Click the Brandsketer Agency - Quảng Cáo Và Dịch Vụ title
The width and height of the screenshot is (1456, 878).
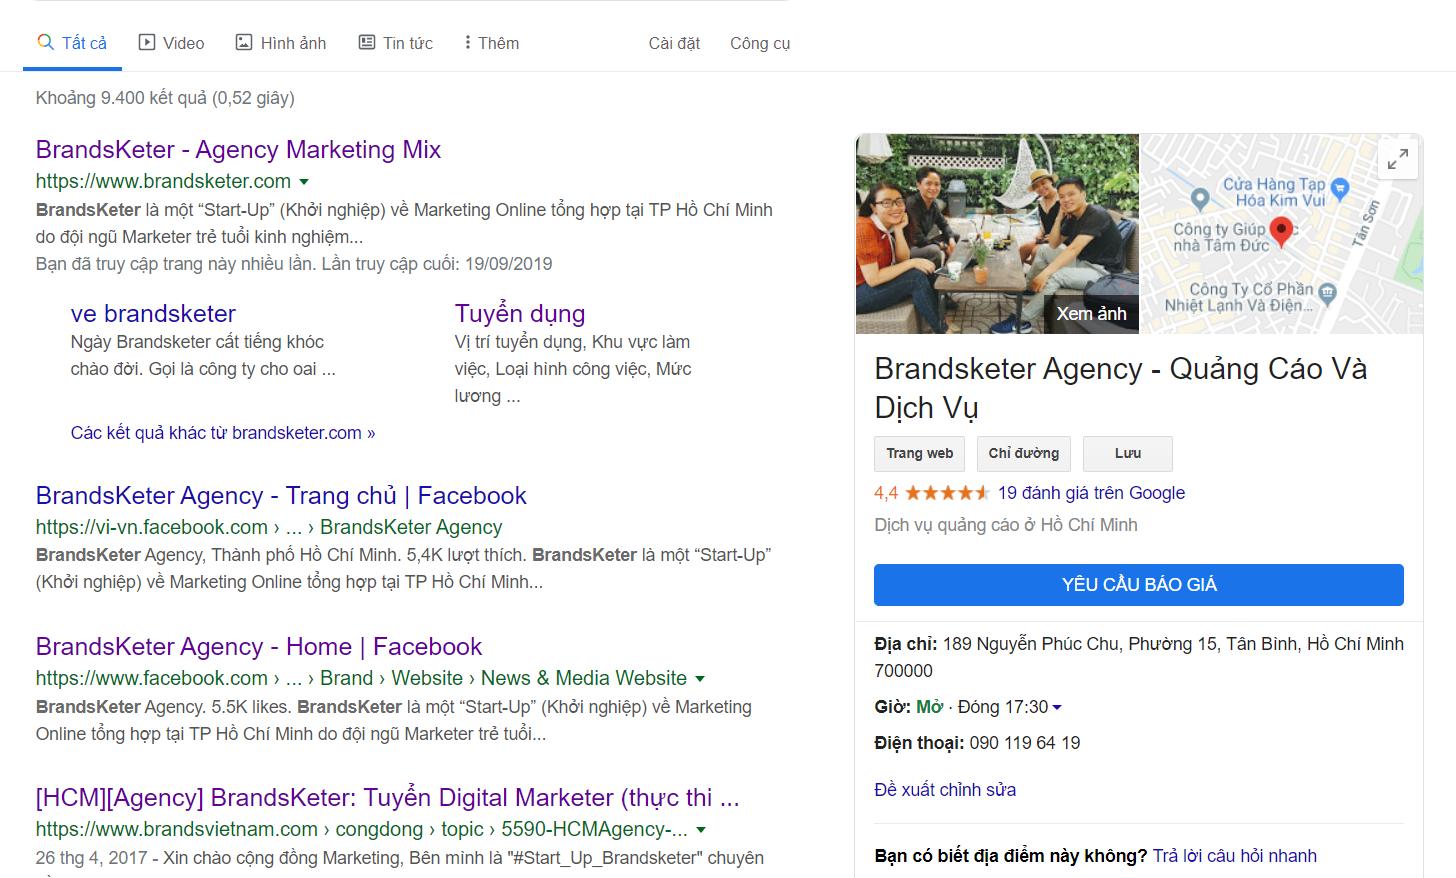click(1120, 388)
